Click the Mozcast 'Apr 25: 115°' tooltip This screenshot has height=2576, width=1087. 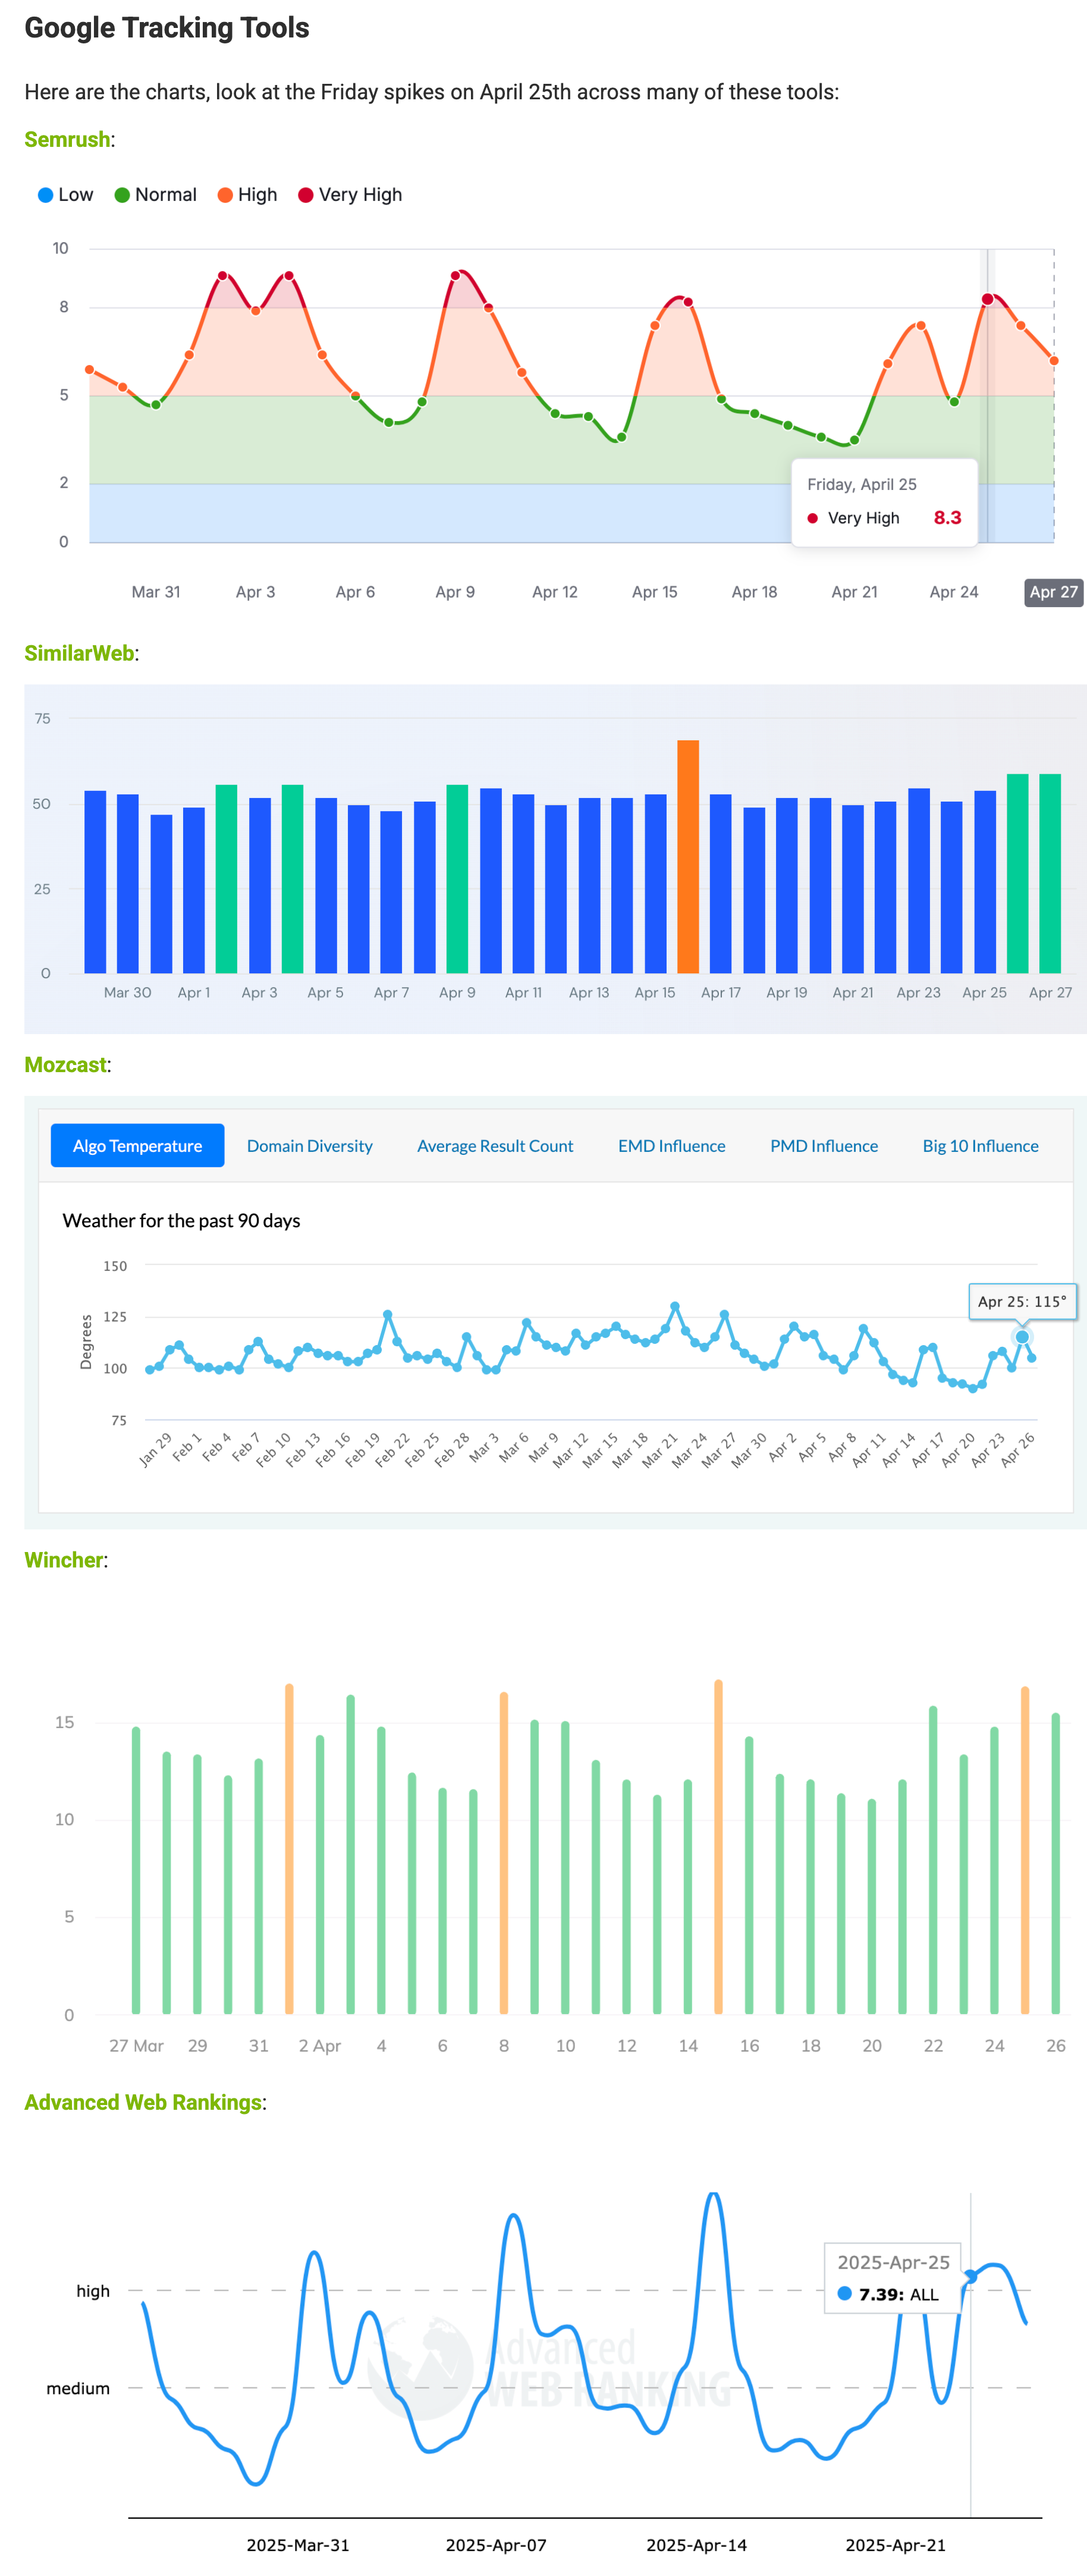click(x=1022, y=1302)
